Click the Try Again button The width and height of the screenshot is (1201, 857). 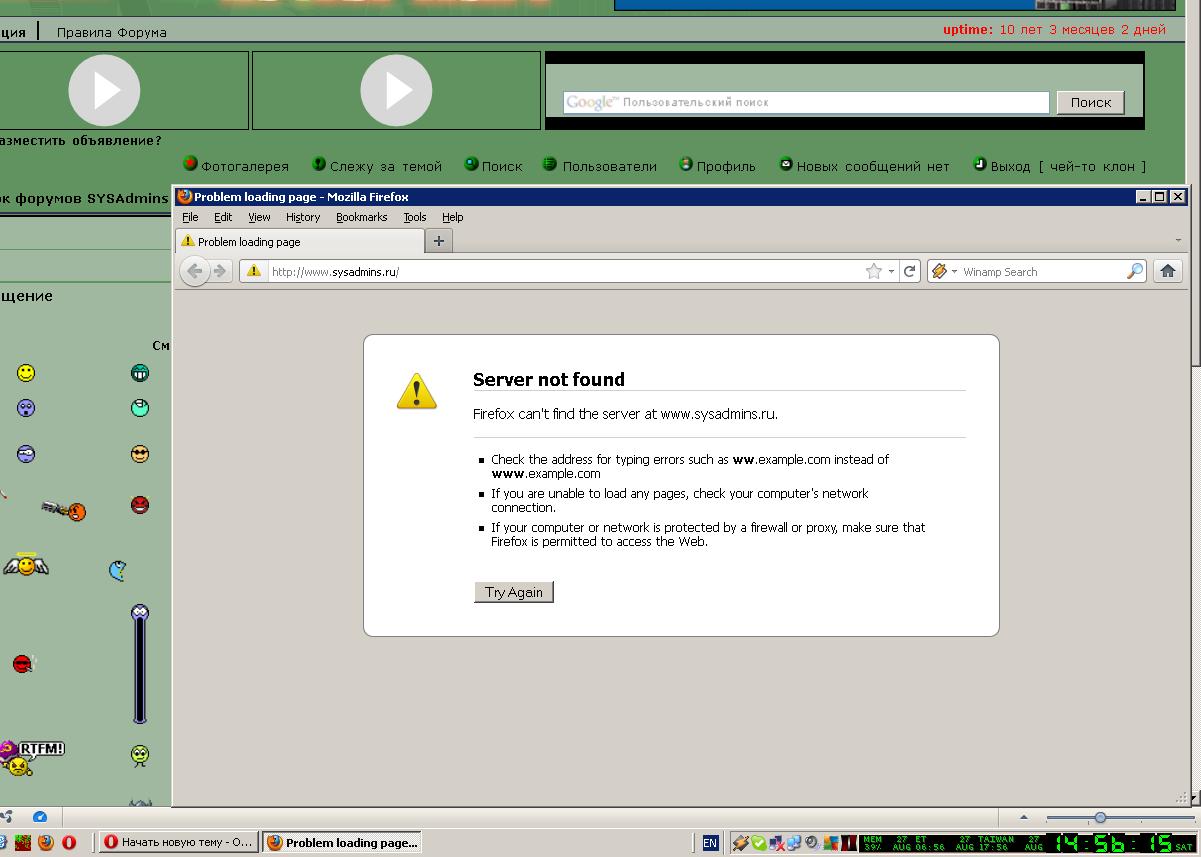pos(513,592)
